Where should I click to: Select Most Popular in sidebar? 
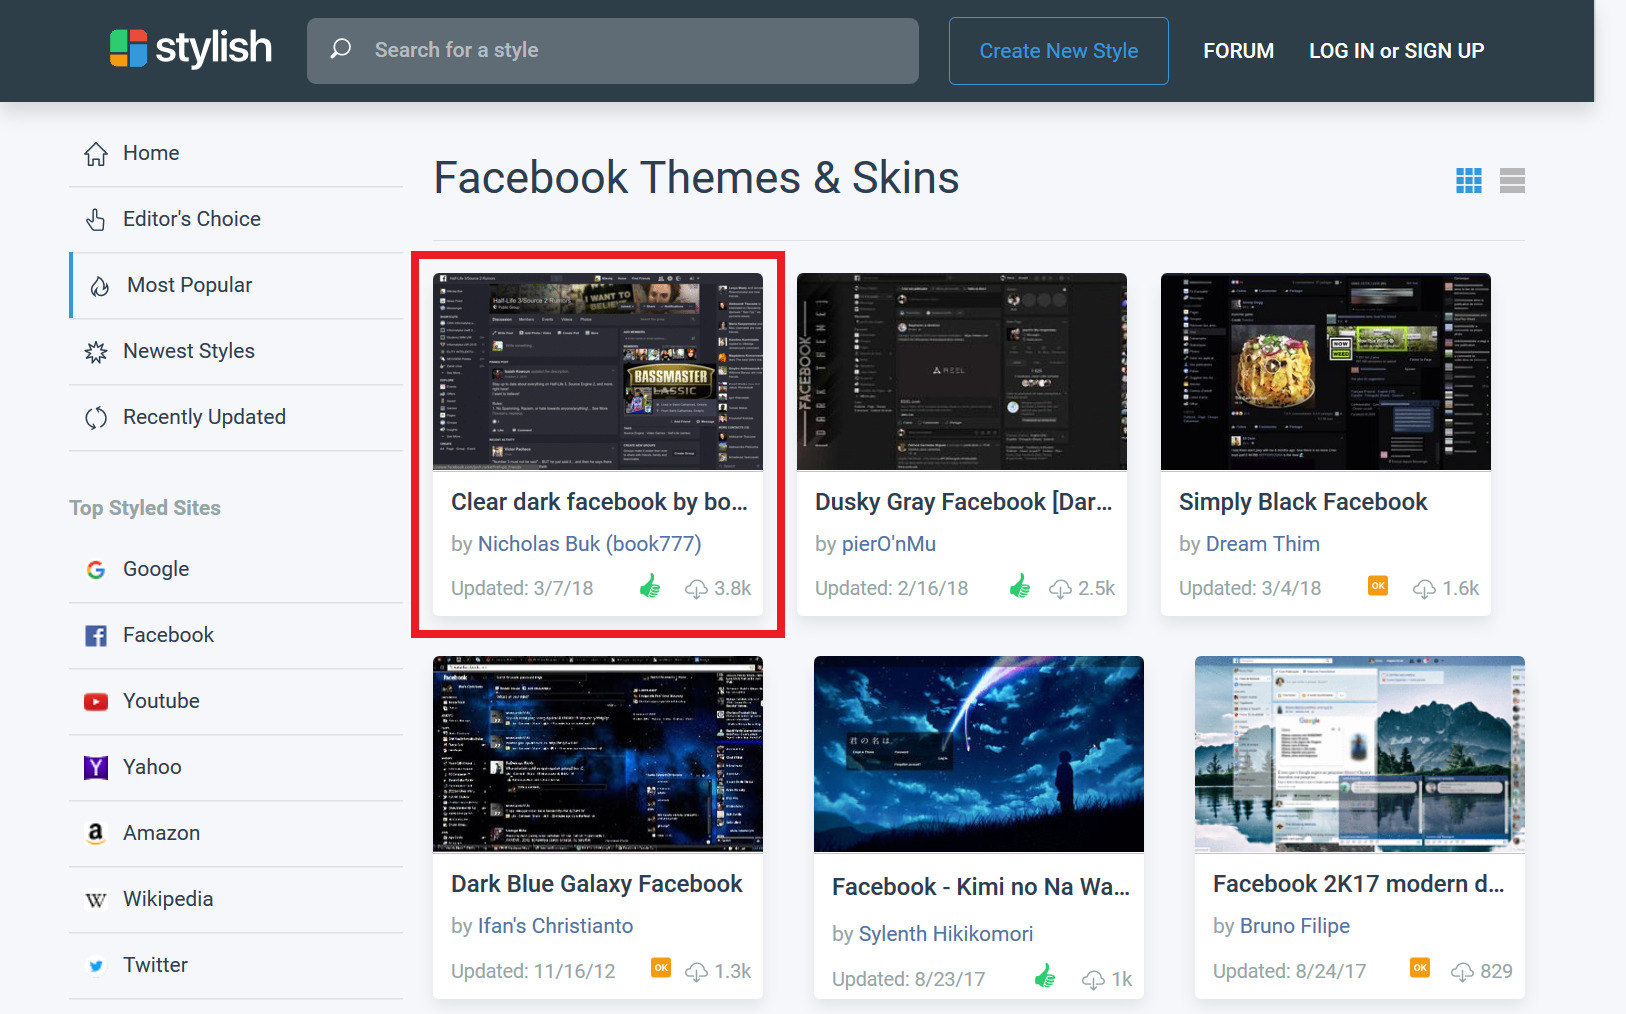pyautogui.click(x=236, y=285)
